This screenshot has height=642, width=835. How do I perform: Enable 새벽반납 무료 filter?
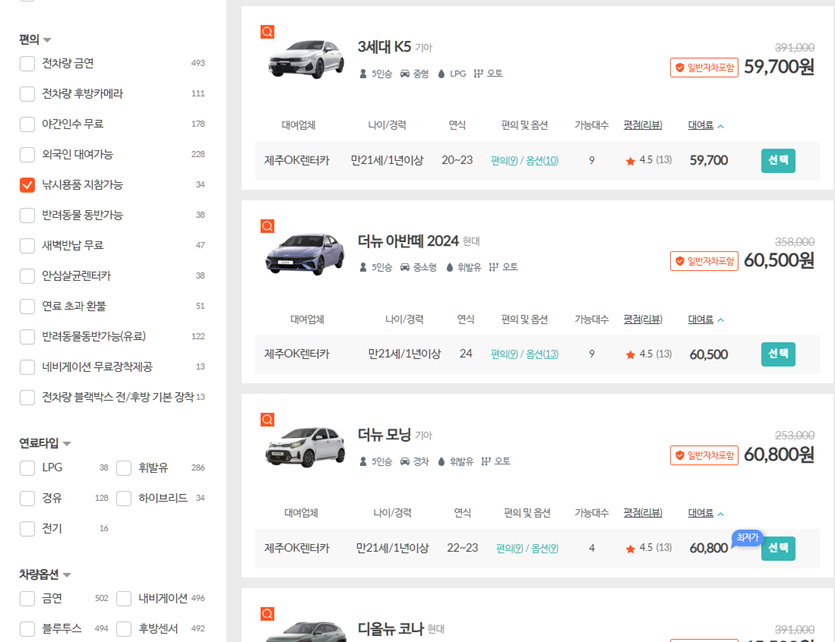pyautogui.click(x=27, y=245)
